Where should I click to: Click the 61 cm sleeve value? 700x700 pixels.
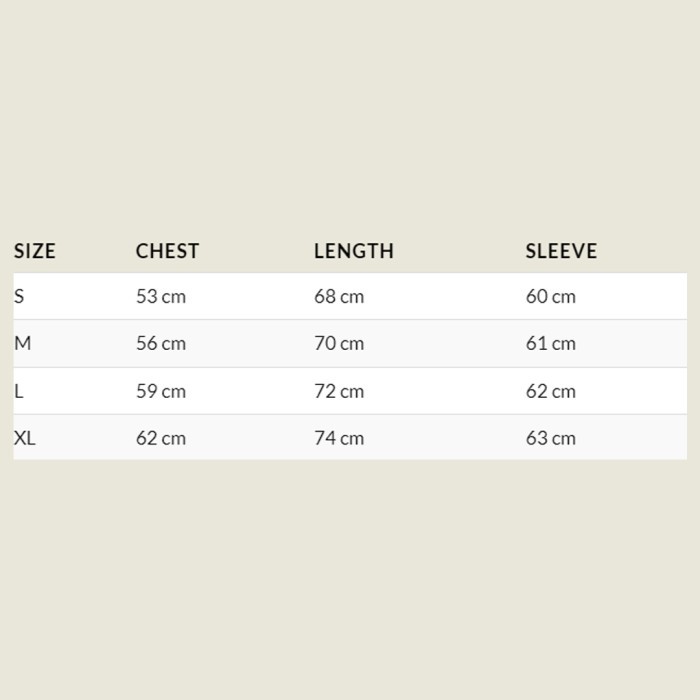(551, 343)
